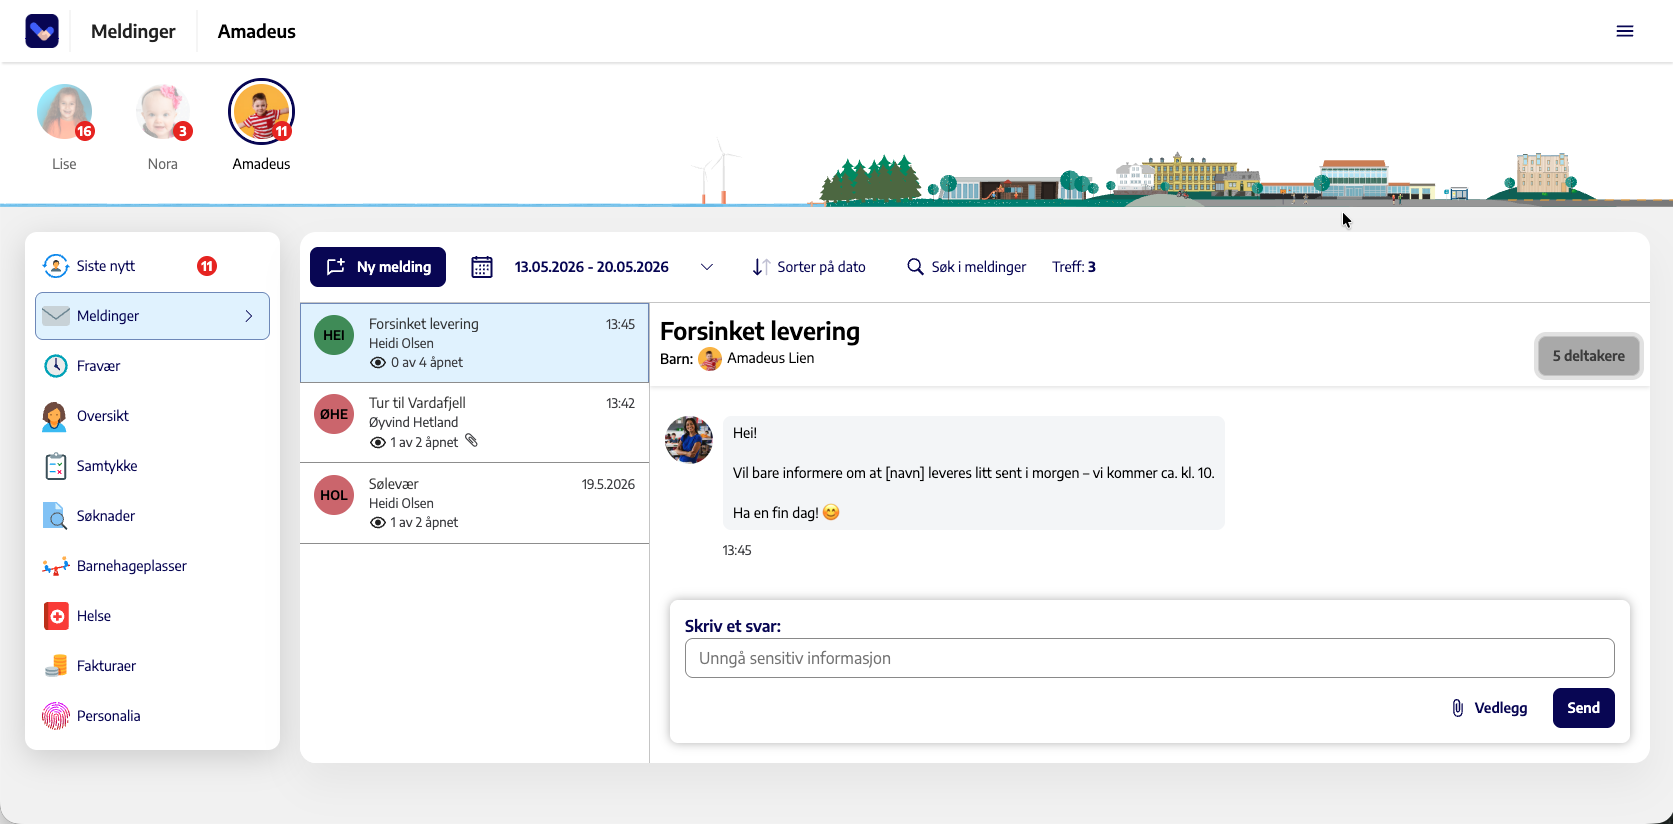The width and height of the screenshot is (1673, 824).
Task: Open Siste nytt in the sidebar
Action: [x=152, y=266]
